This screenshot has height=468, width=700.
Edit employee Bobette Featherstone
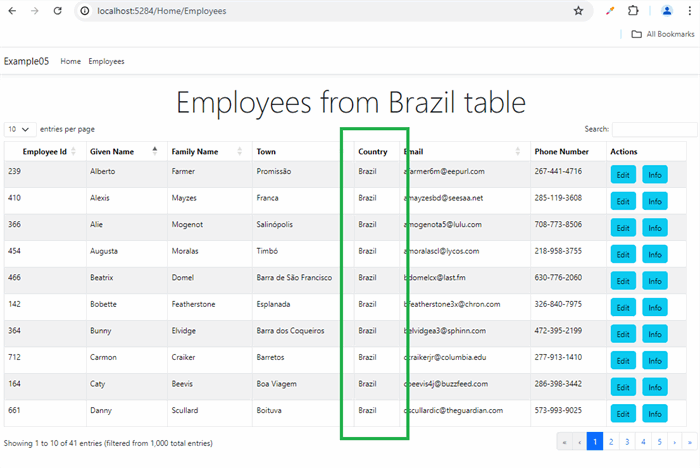click(623, 308)
